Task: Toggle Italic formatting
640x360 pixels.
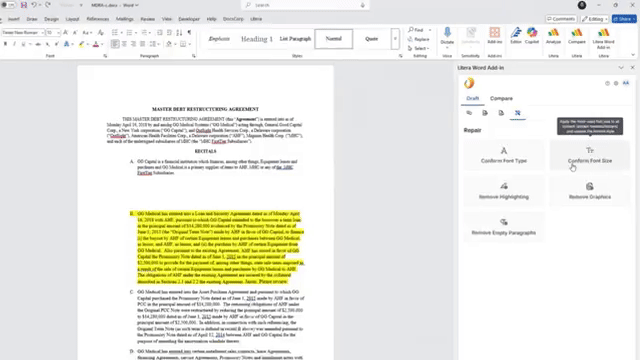Action: (14, 44)
